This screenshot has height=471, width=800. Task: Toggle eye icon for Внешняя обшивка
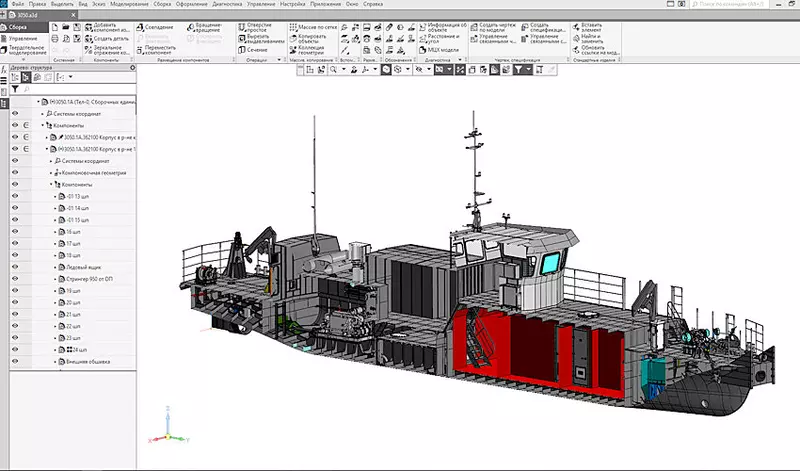pyautogui.click(x=15, y=361)
